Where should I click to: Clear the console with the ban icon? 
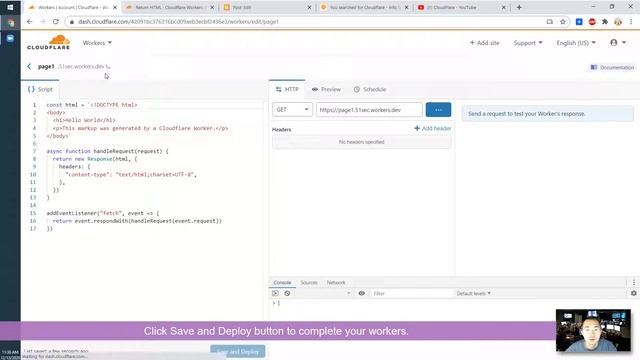(287, 293)
